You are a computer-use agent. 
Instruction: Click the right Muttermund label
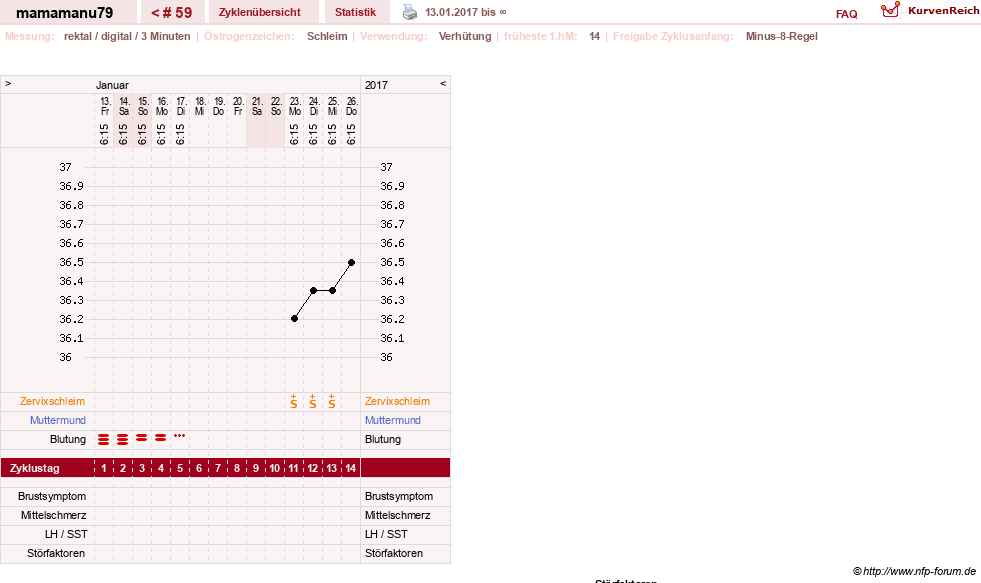(x=393, y=420)
